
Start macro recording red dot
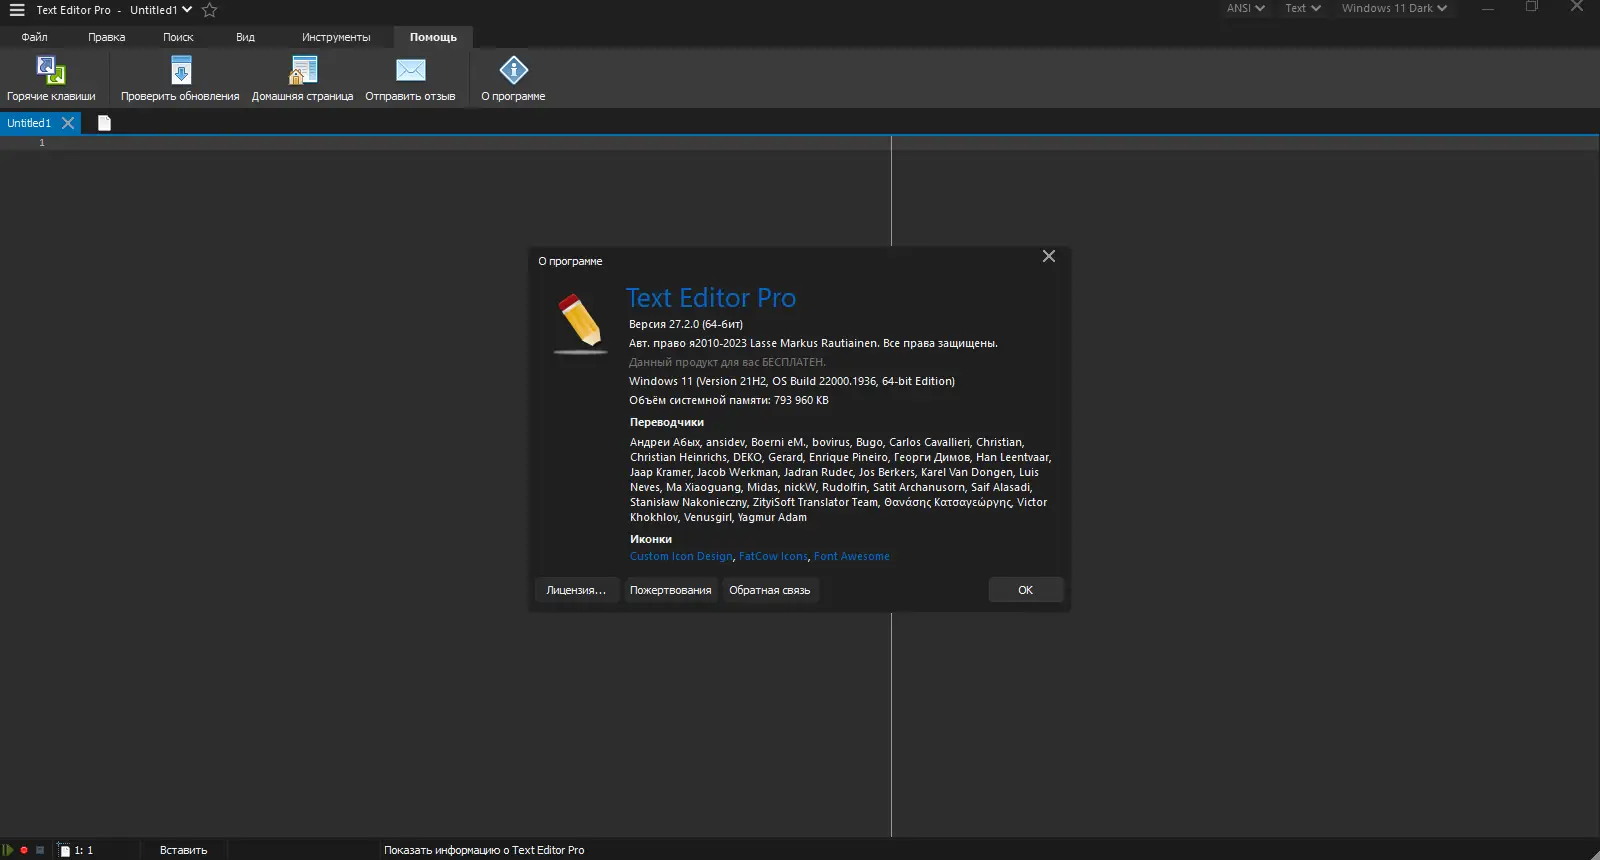(x=24, y=850)
